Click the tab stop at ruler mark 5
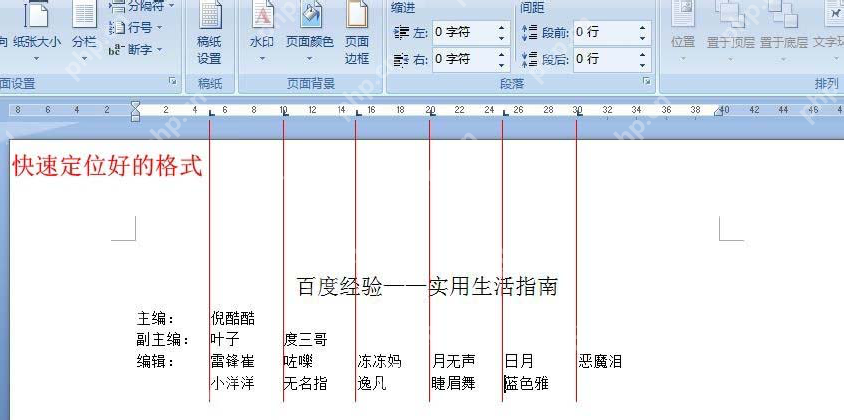 tap(212, 113)
